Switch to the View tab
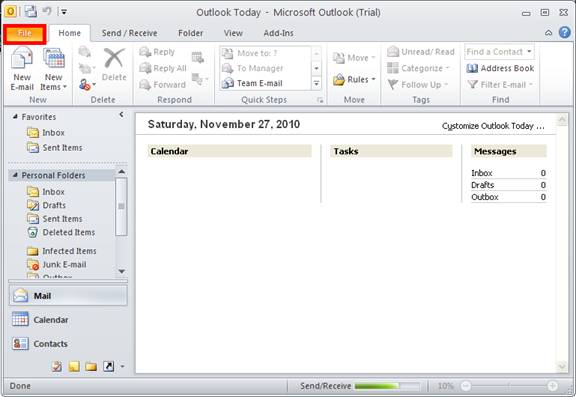The height and width of the screenshot is (397, 576). click(x=233, y=33)
